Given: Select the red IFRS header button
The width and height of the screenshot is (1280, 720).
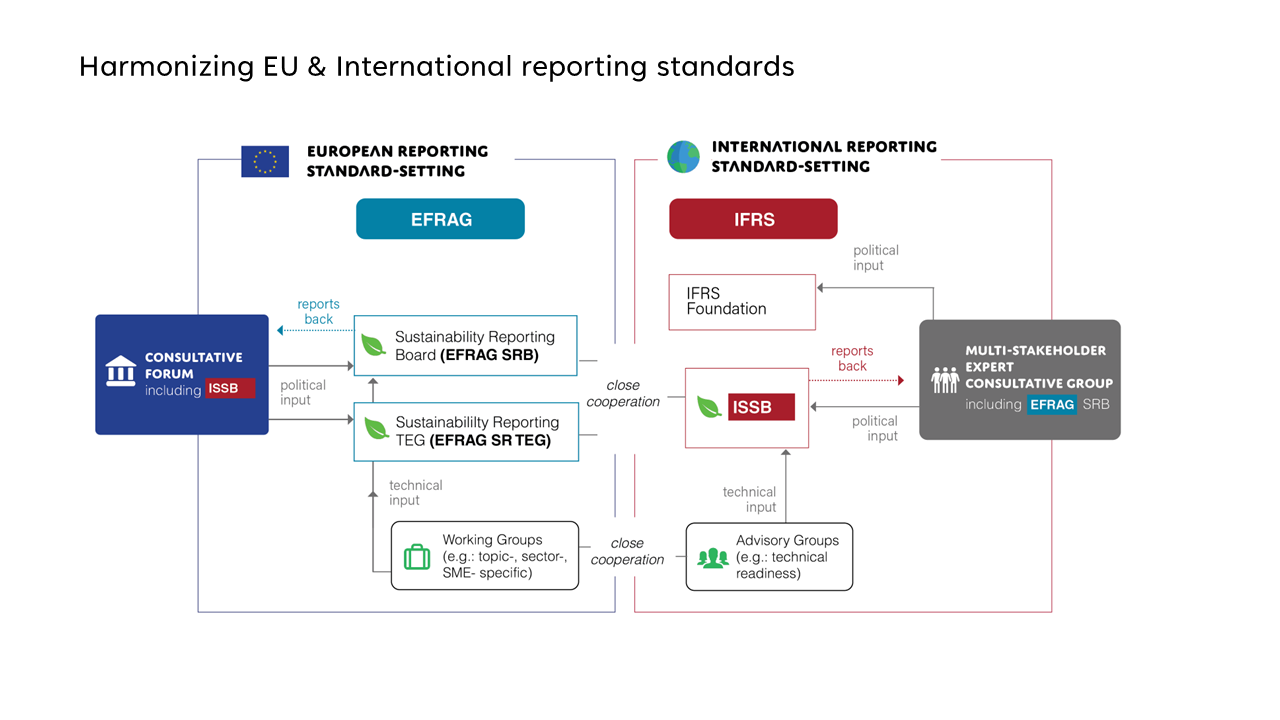Looking at the screenshot, I should (753, 219).
